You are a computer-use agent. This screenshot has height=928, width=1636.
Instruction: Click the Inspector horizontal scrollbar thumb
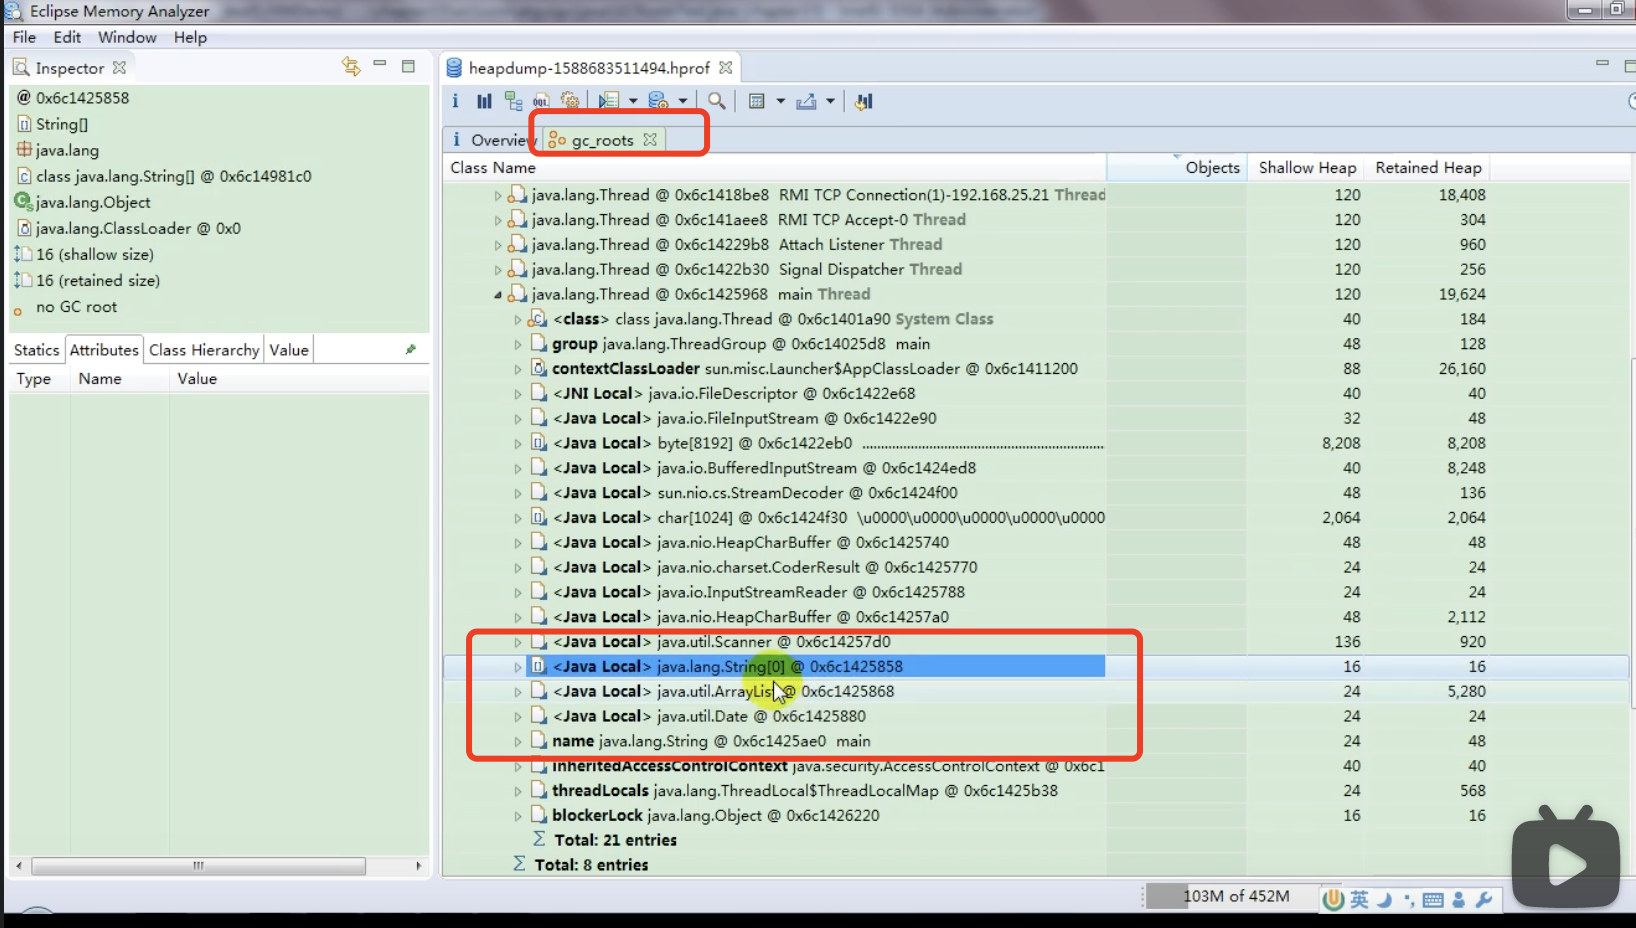(198, 866)
